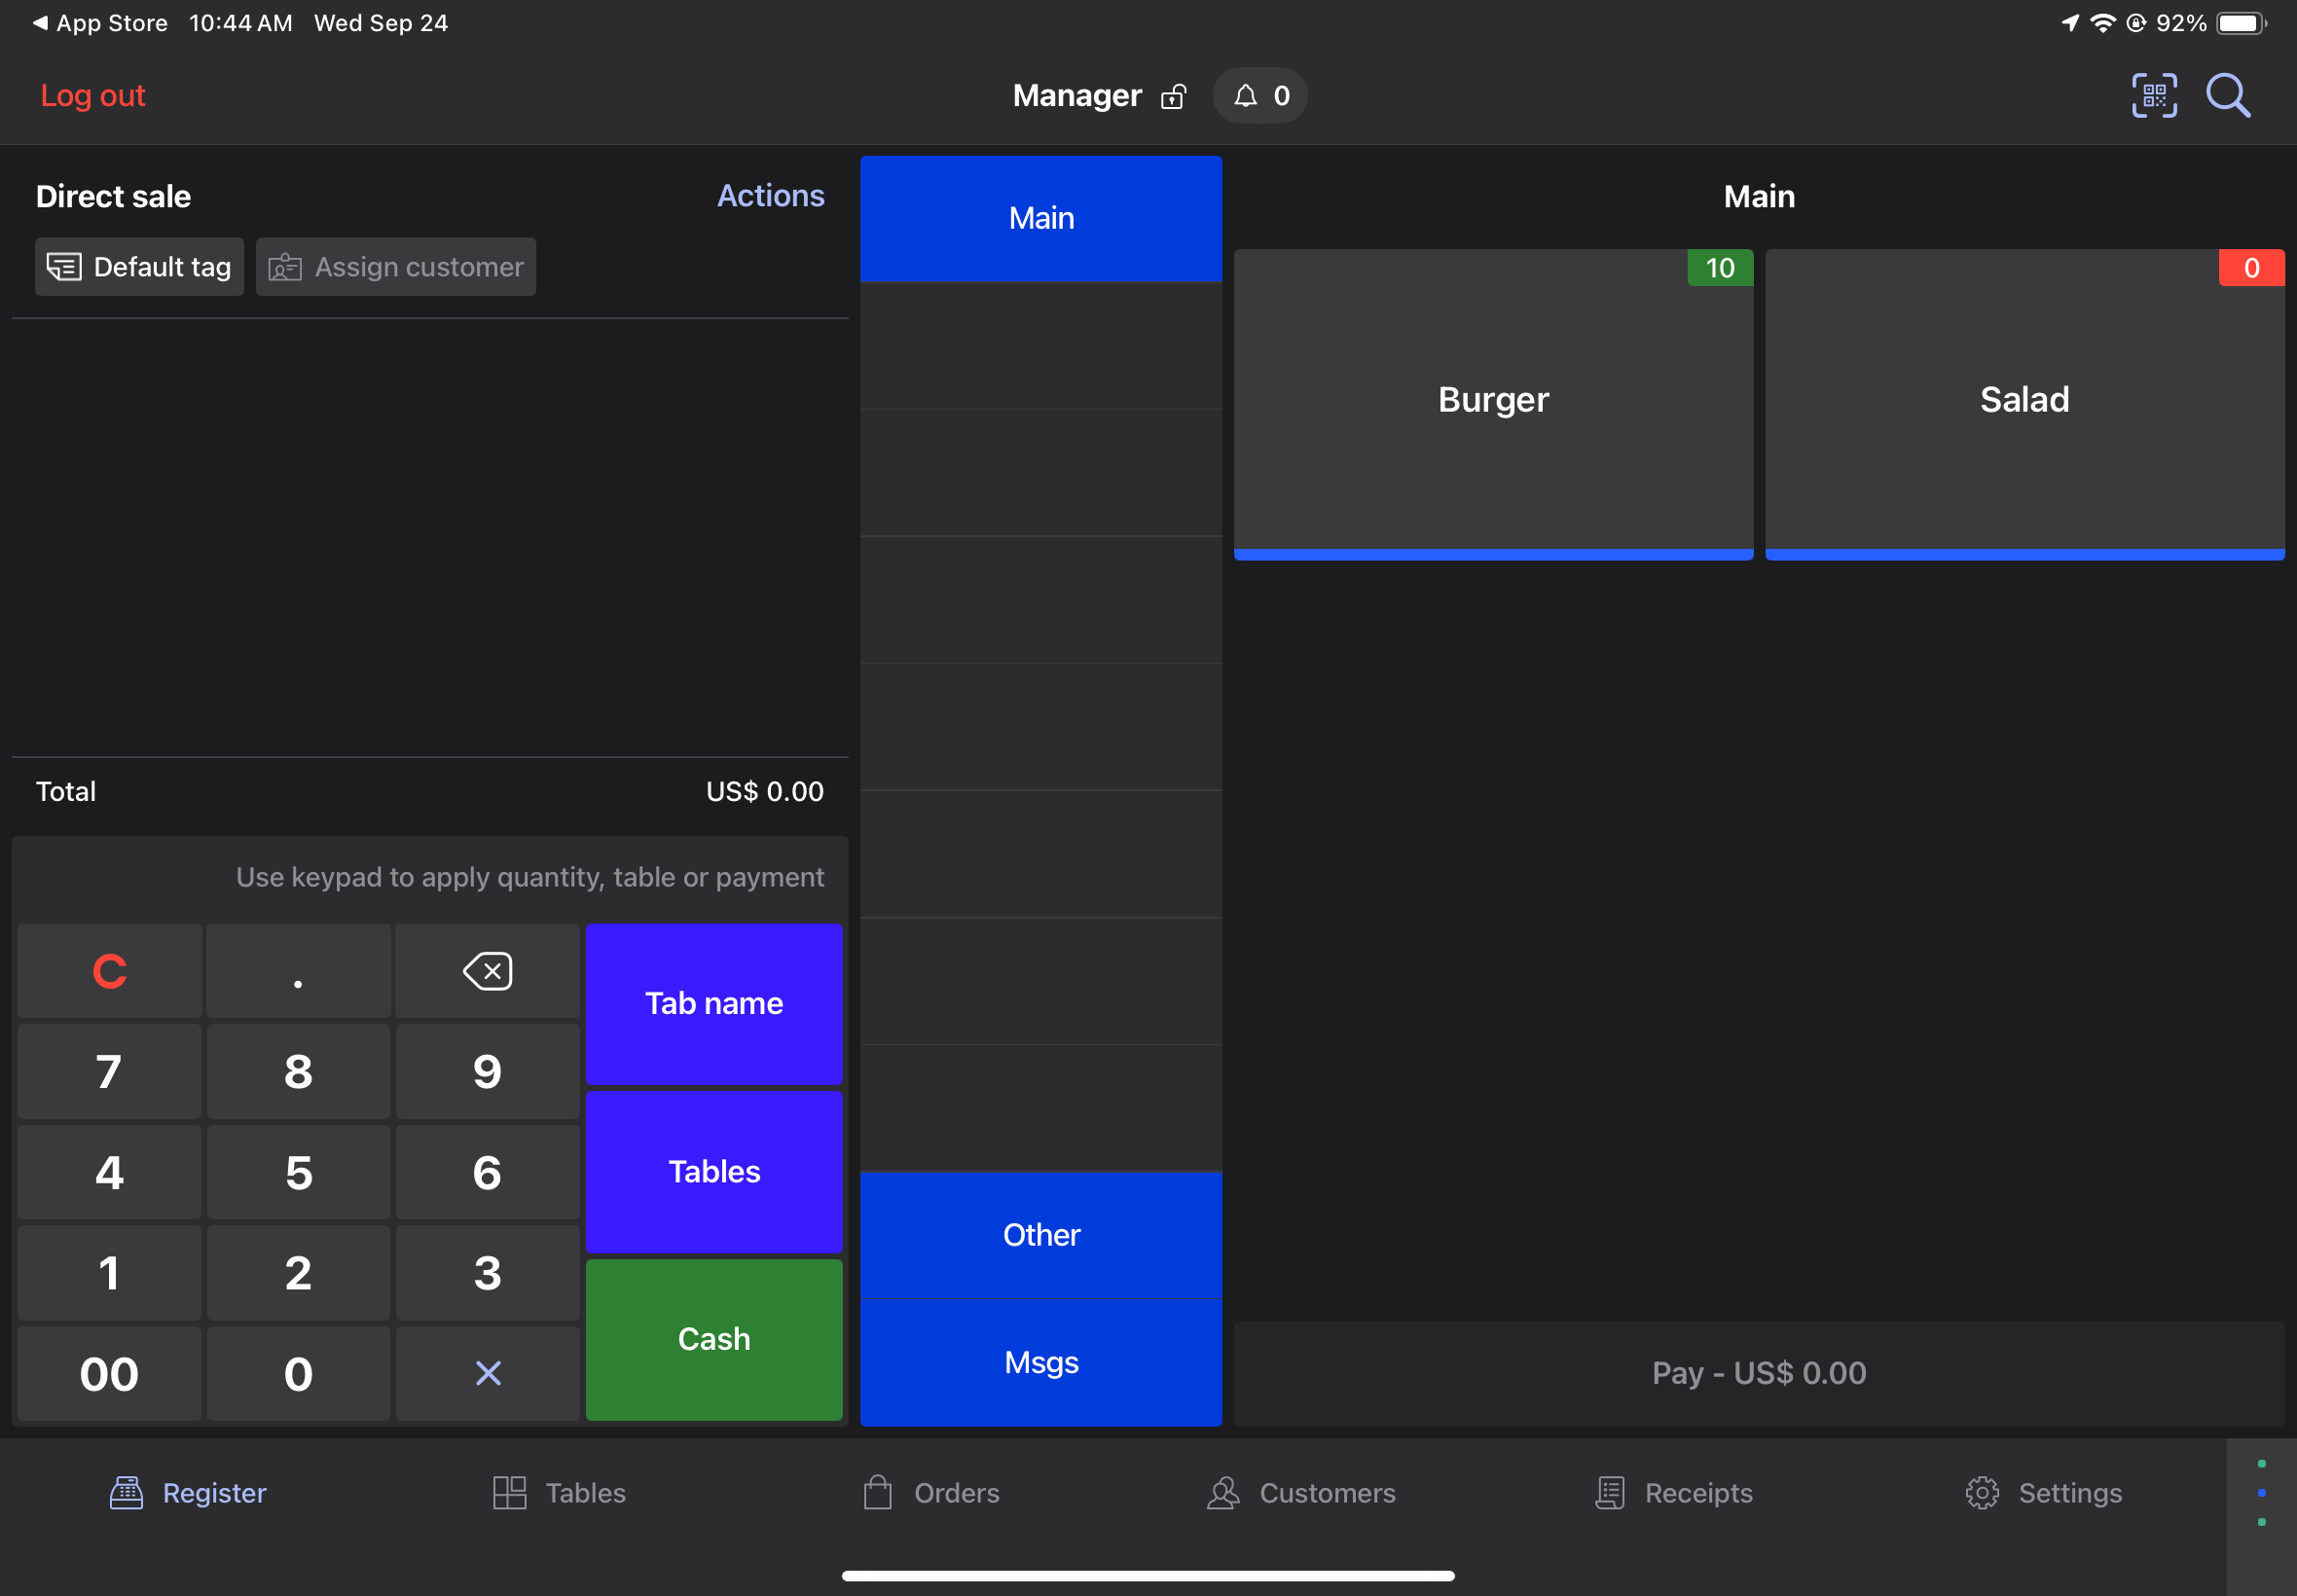Open the QR code scanner
This screenshot has width=2297, height=1596.
tap(2153, 96)
